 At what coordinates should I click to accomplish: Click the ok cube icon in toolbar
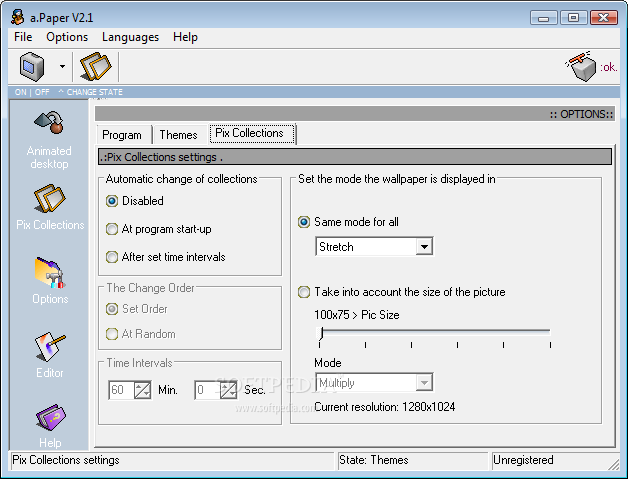coord(580,66)
